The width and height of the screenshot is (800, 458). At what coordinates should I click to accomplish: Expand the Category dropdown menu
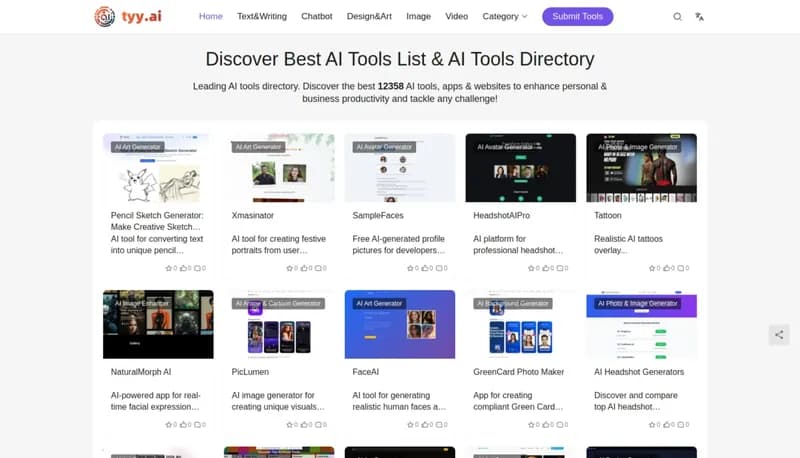click(x=505, y=16)
